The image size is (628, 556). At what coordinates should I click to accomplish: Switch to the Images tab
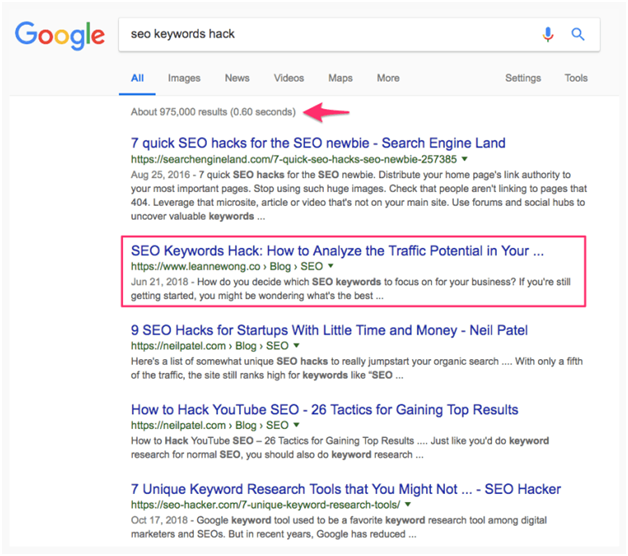(184, 78)
